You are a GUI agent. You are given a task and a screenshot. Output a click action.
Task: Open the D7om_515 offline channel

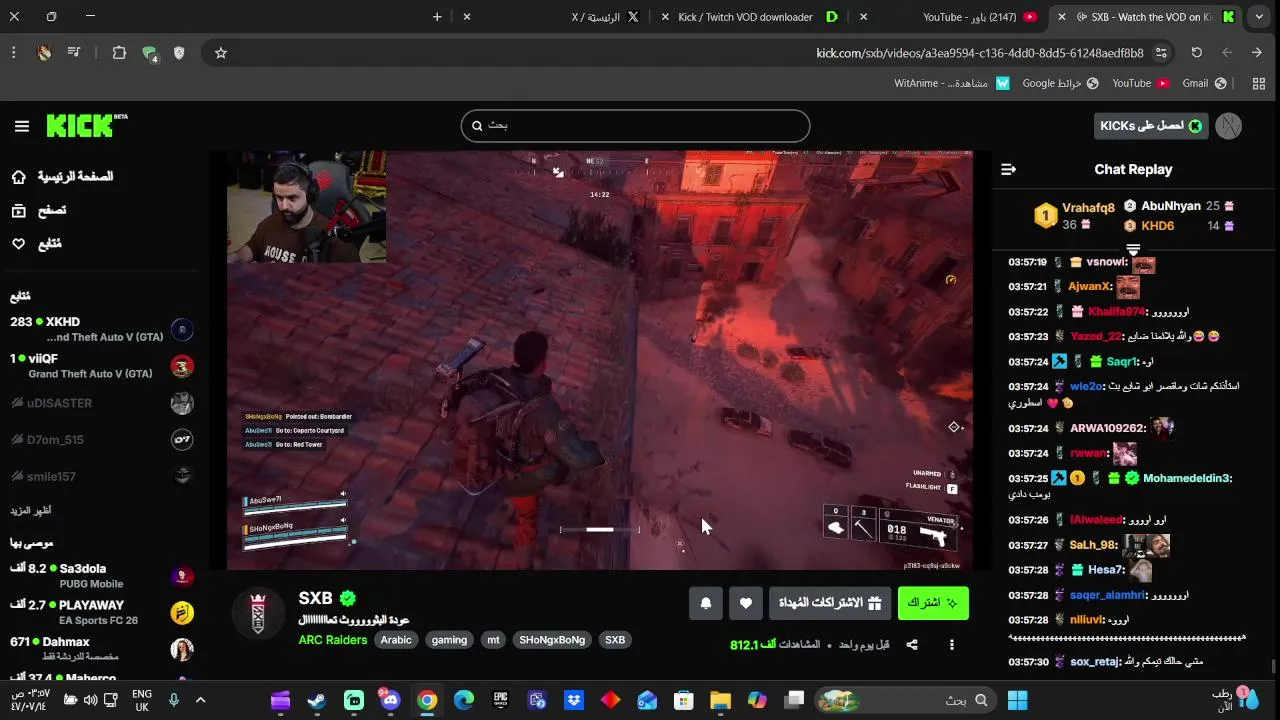click(100, 440)
